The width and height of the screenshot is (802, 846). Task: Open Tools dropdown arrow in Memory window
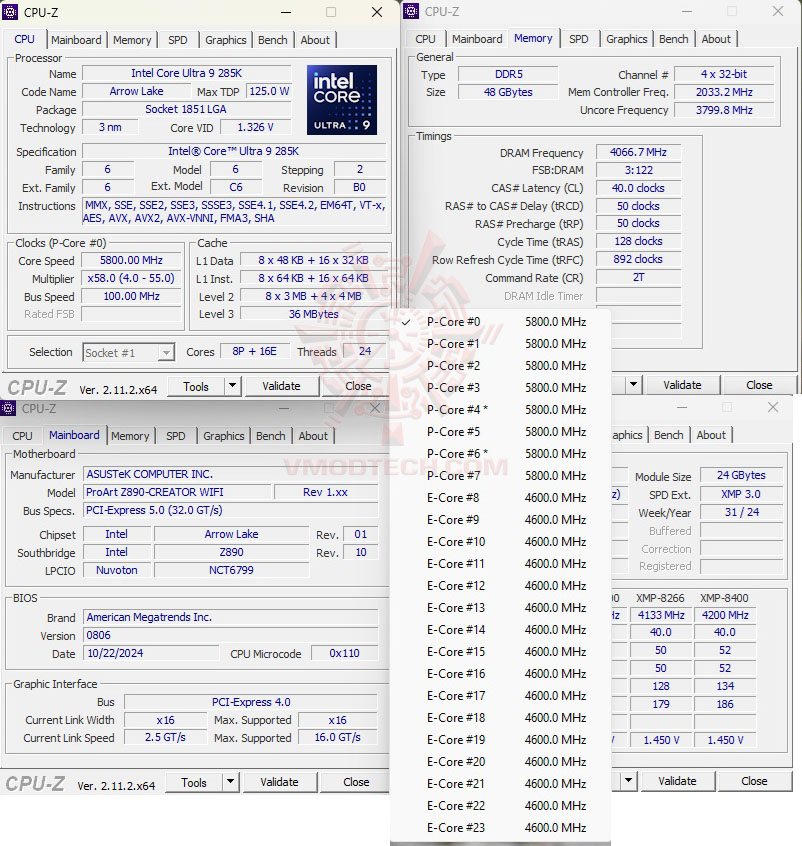633,385
